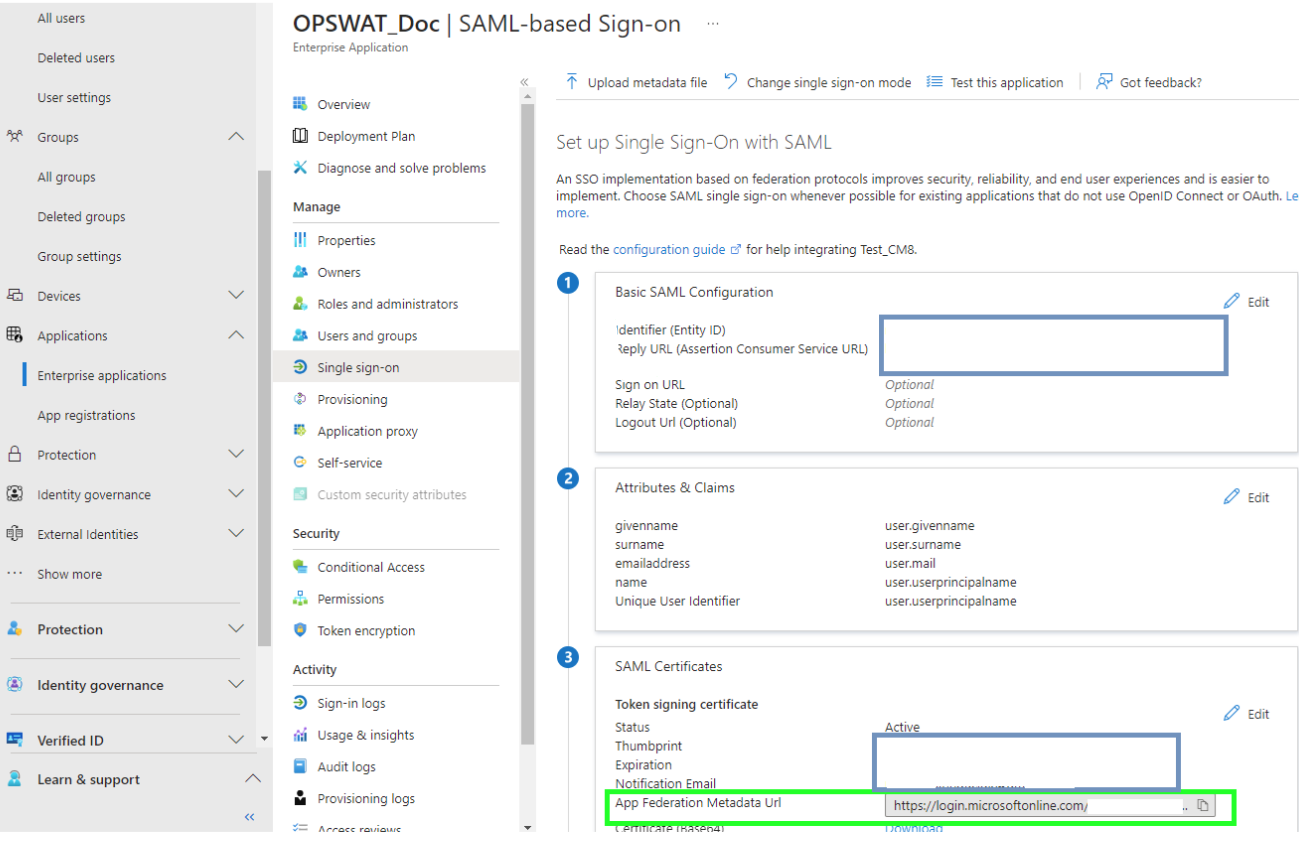The width and height of the screenshot is (1299, 843).
Task: Click the Permissions hierarchy icon
Action: point(300,599)
